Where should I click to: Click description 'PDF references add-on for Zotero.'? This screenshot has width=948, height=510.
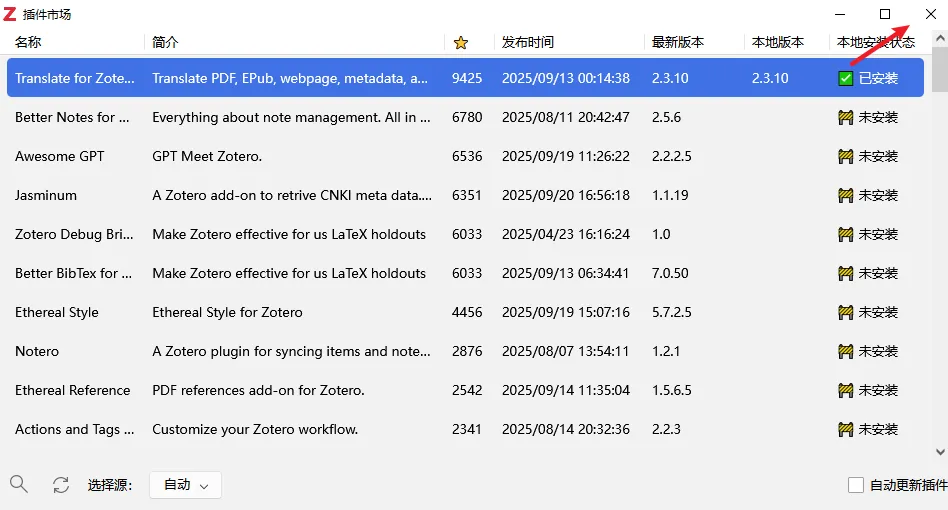(258, 390)
